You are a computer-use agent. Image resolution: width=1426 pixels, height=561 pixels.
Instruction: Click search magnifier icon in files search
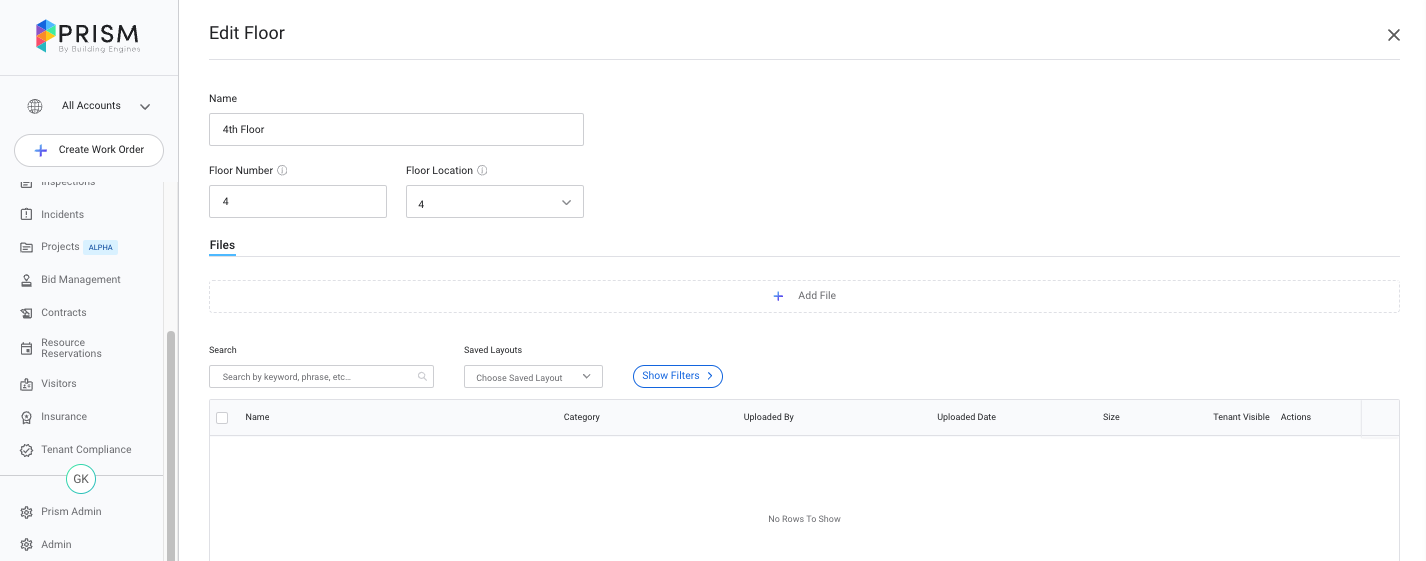(422, 377)
